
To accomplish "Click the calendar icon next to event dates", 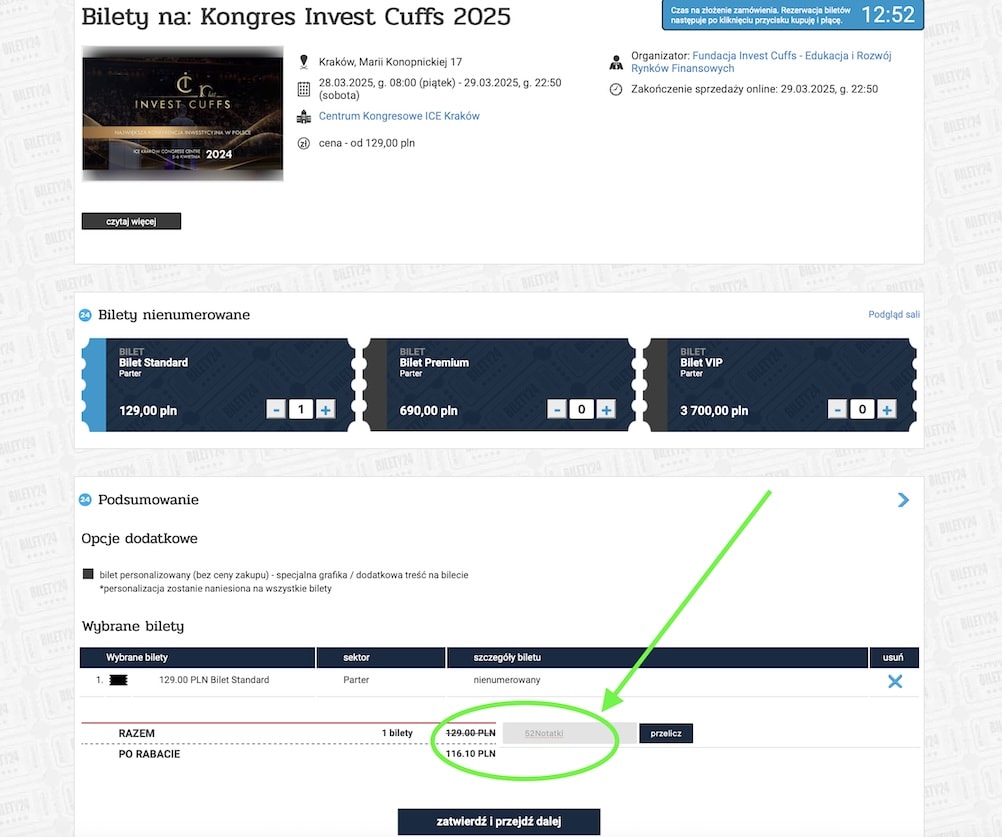I will (x=304, y=89).
